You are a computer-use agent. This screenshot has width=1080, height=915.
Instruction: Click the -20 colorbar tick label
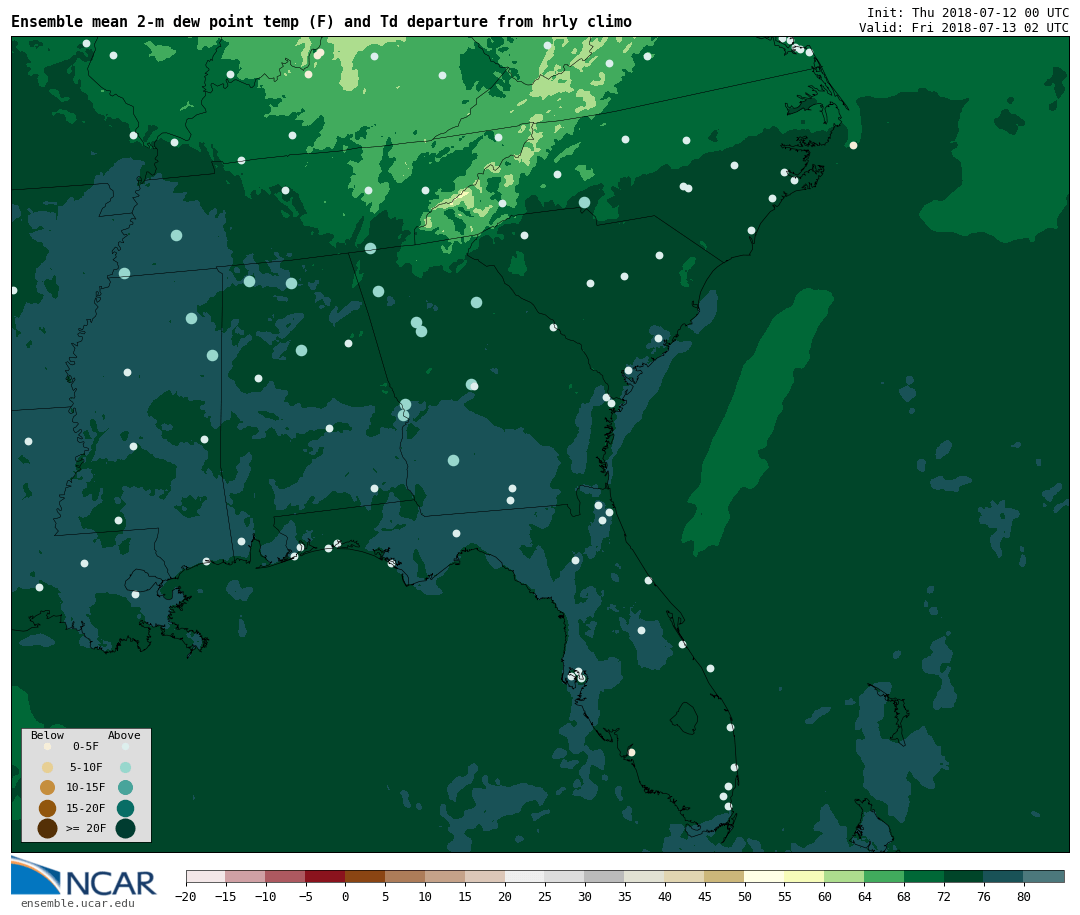[186, 896]
